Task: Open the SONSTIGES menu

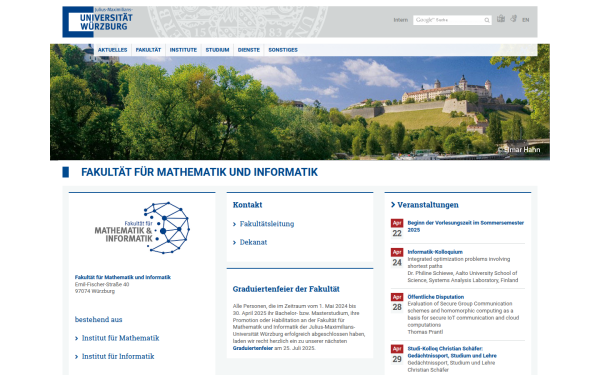Action: 283,50
